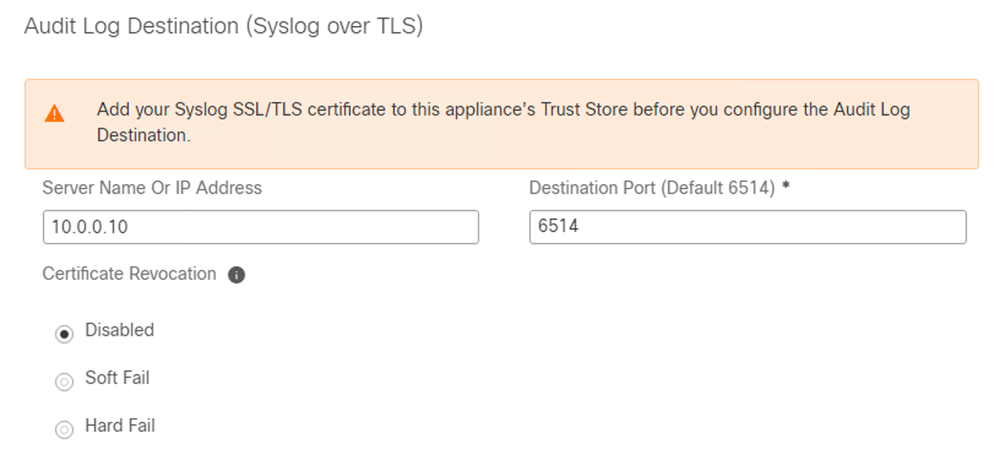Open the Certificate Revocation info tooltip icon
999x454 pixels.
coord(236,275)
